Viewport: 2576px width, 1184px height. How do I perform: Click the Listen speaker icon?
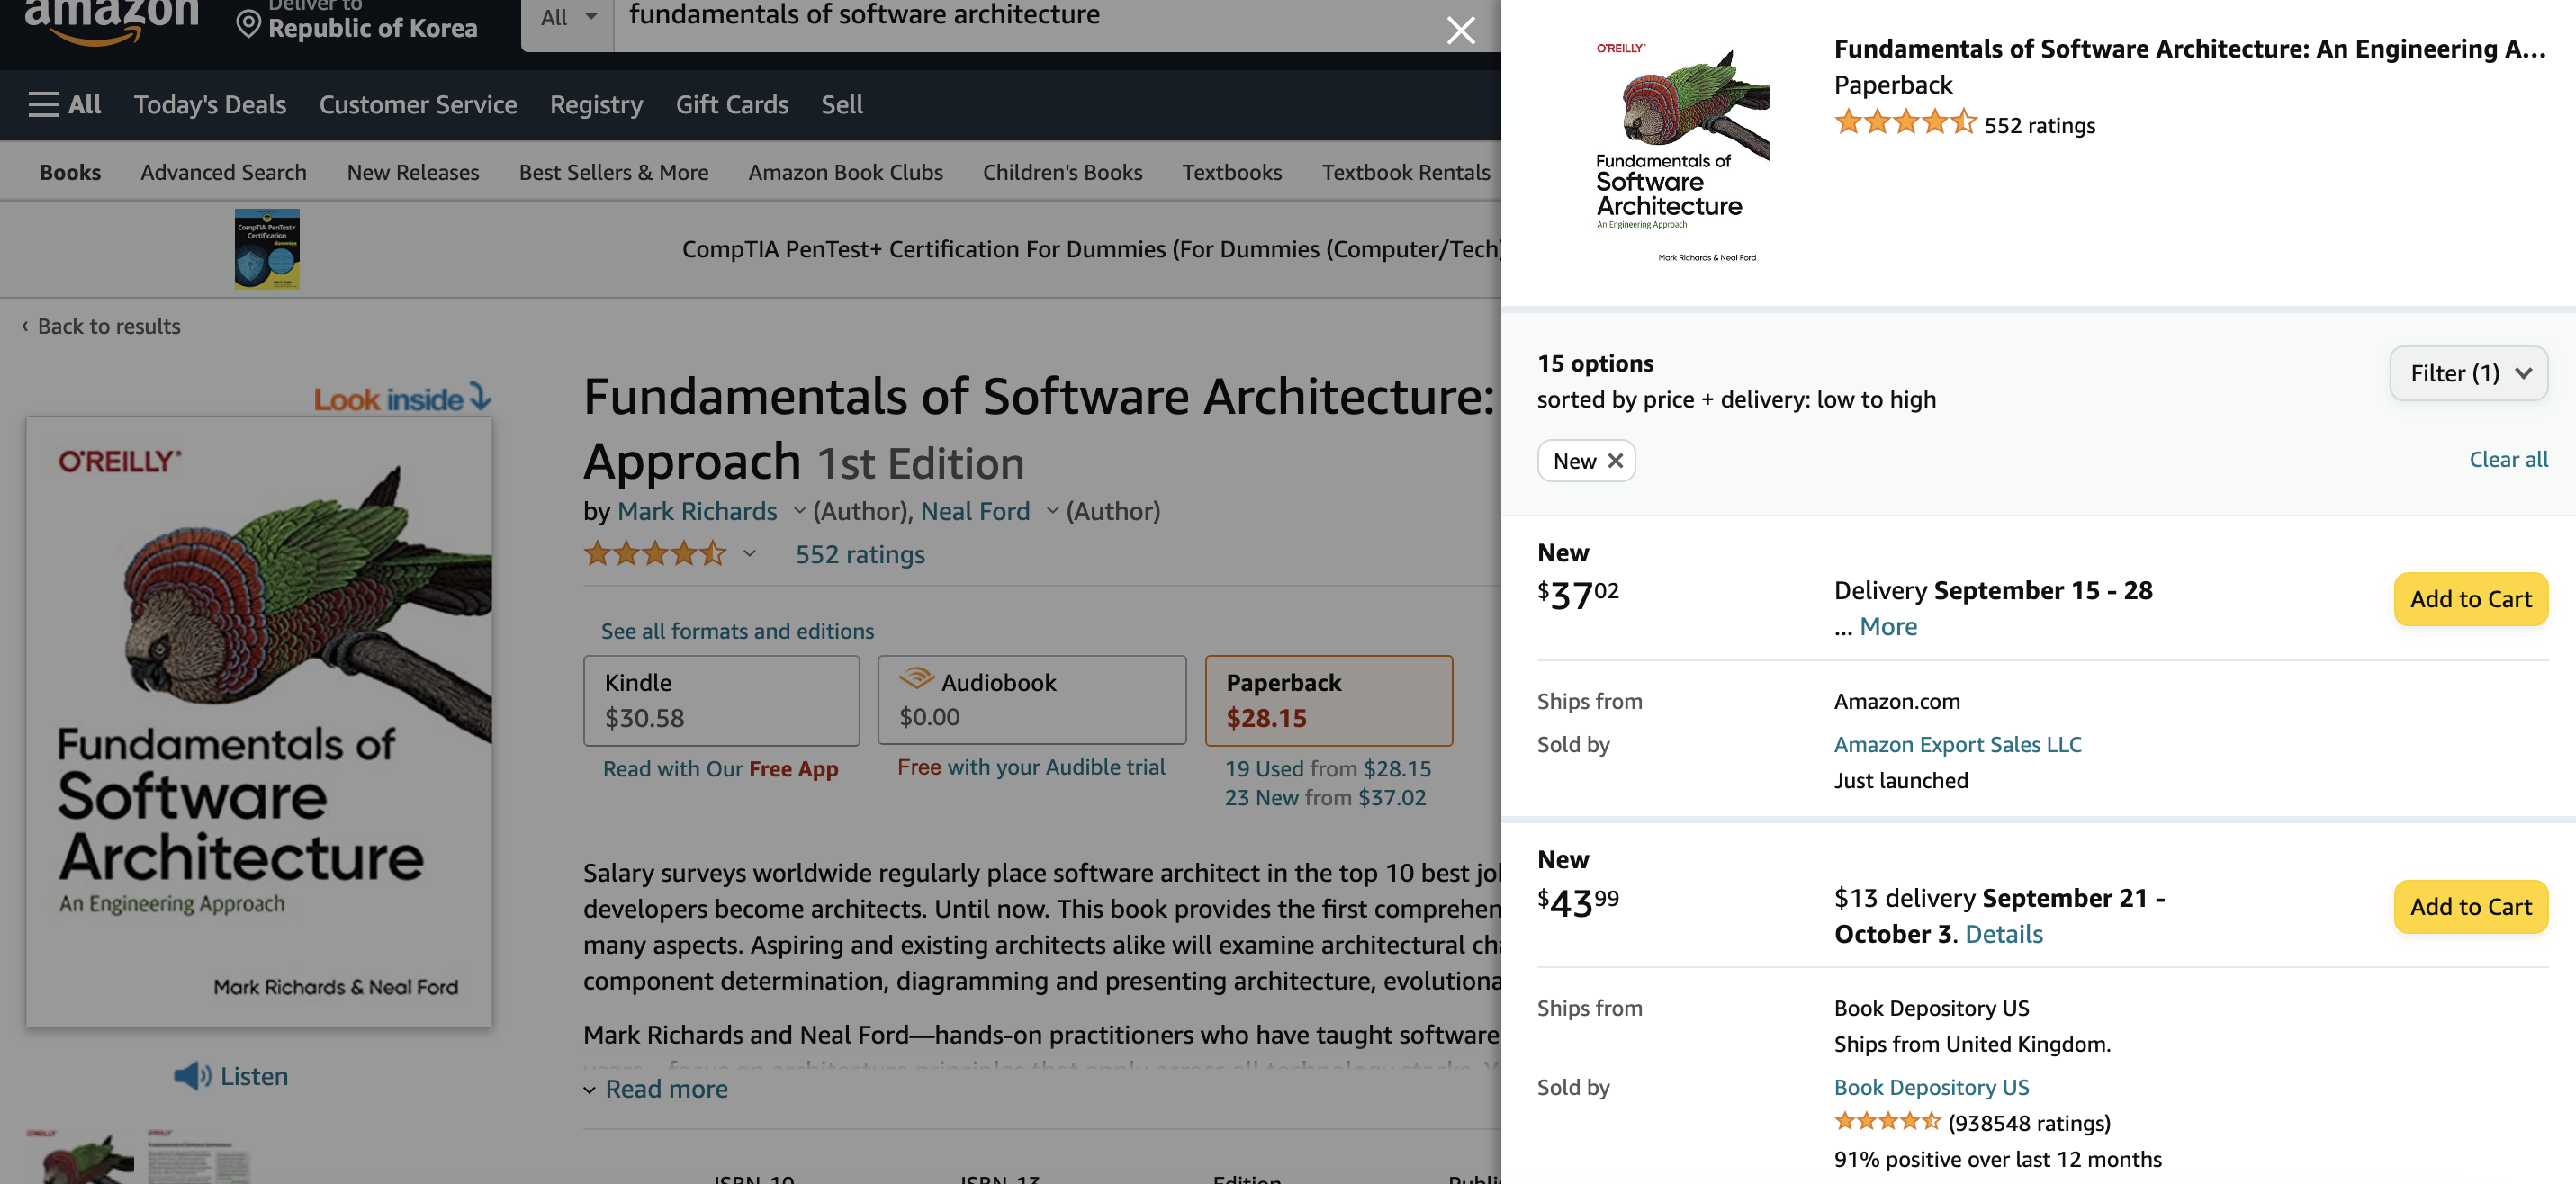pyautogui.click(x=191, y=1076)
